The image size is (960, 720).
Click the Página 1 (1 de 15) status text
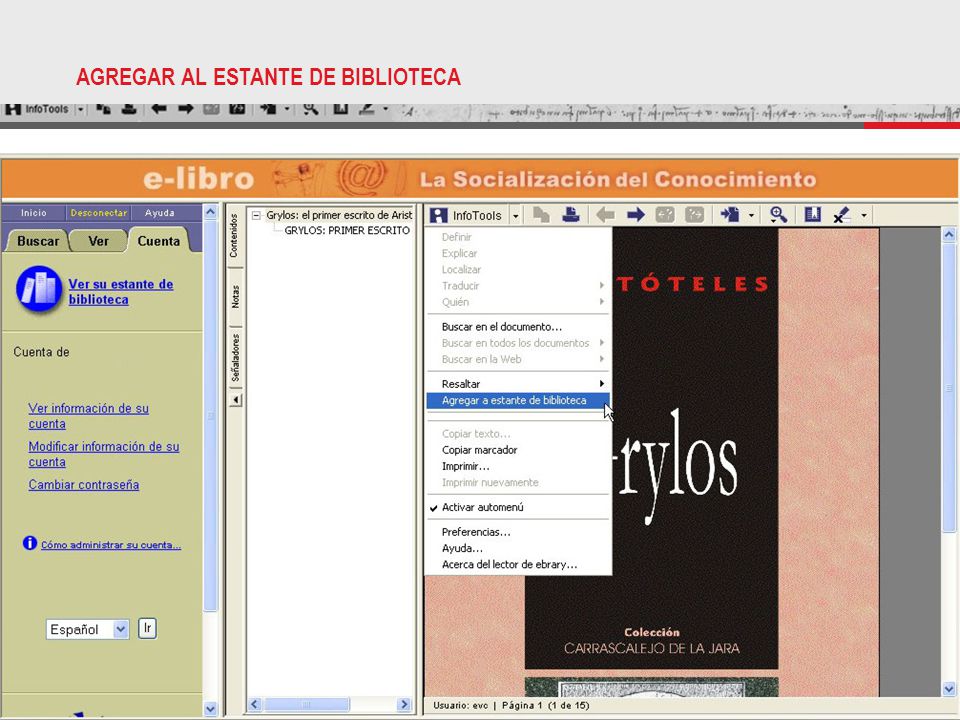(x=546, y=705)
